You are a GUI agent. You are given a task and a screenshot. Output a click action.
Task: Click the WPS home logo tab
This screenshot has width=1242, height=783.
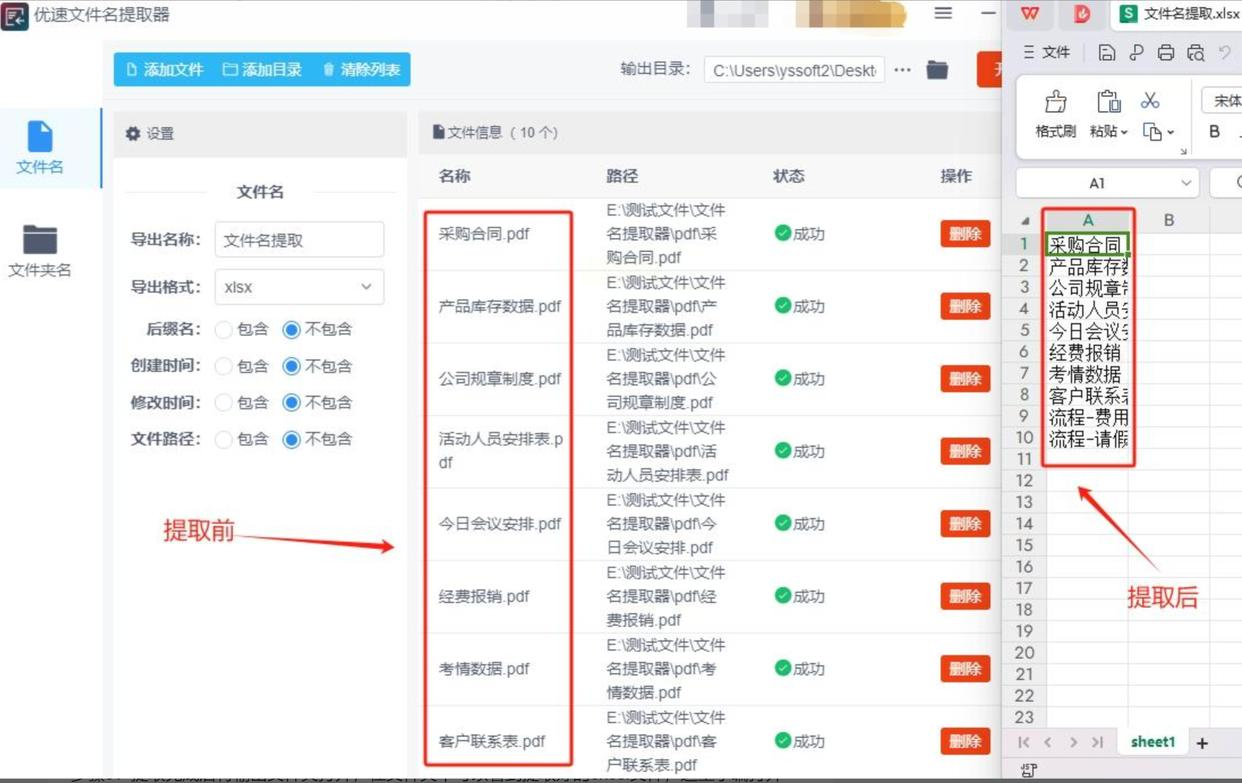[x=1030, y=14]
